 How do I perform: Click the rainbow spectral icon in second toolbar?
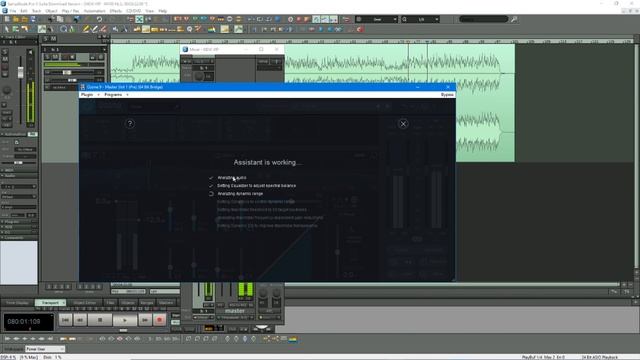(212, 29)
